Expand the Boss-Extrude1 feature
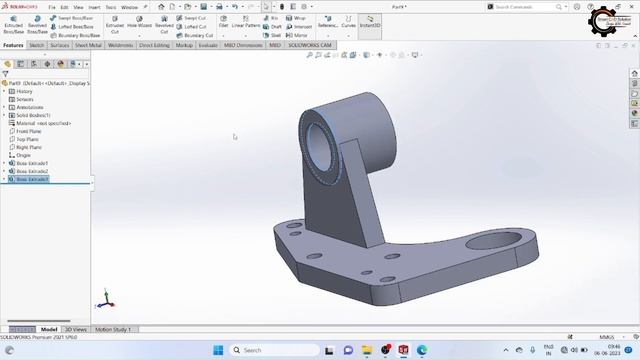Viewport: 640px width, 360px height. pos(4,163)
